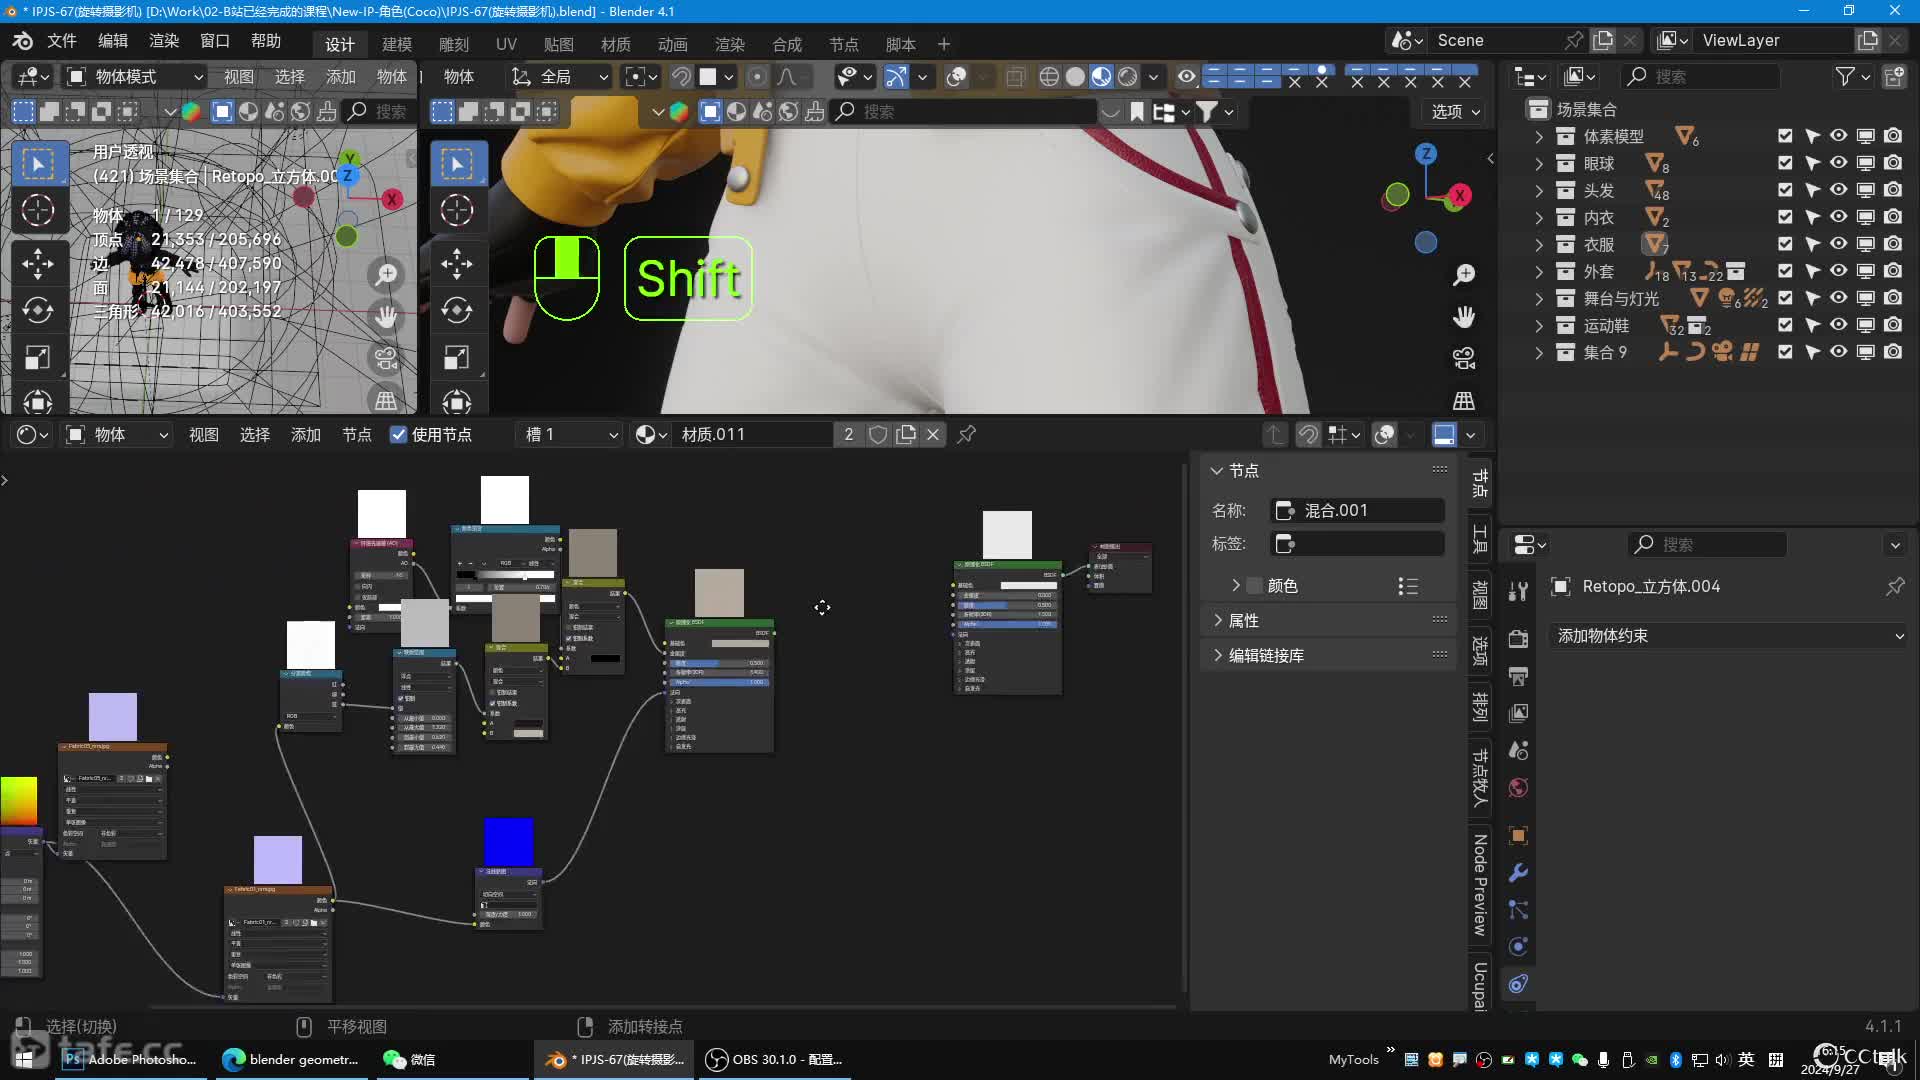Viewport: 1920px width, 1080px height.
Task: Click the 材质.011 material name field
Action: click(755, 434)
